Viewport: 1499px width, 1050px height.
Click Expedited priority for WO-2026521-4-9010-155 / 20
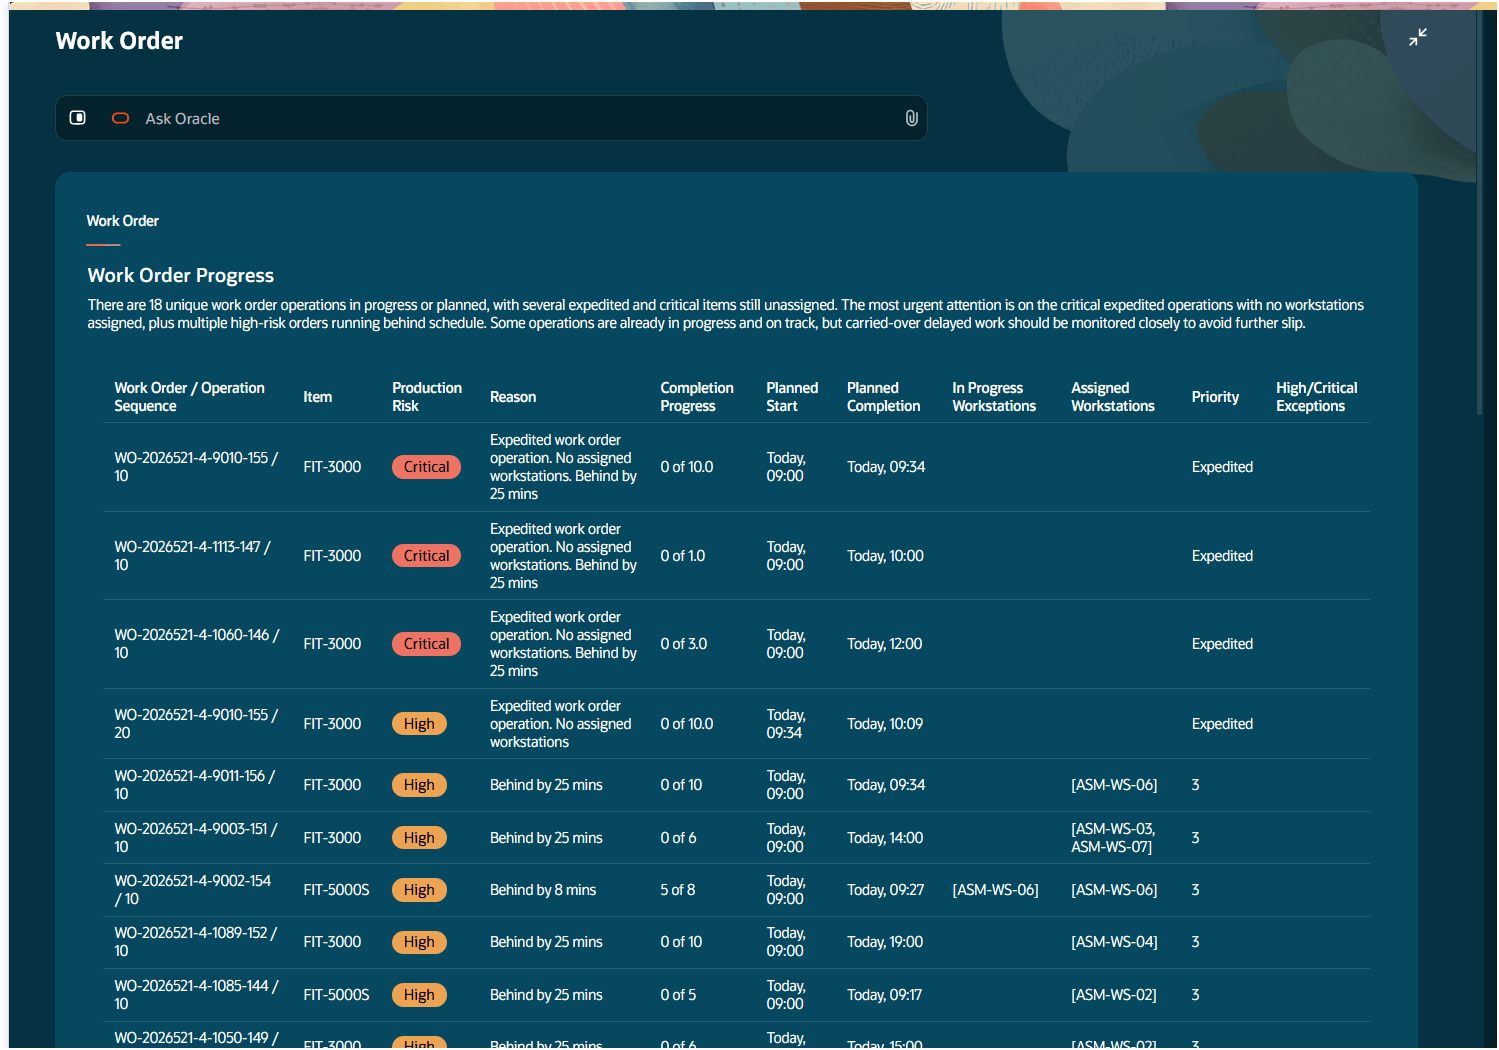(x=1222, y=724)
